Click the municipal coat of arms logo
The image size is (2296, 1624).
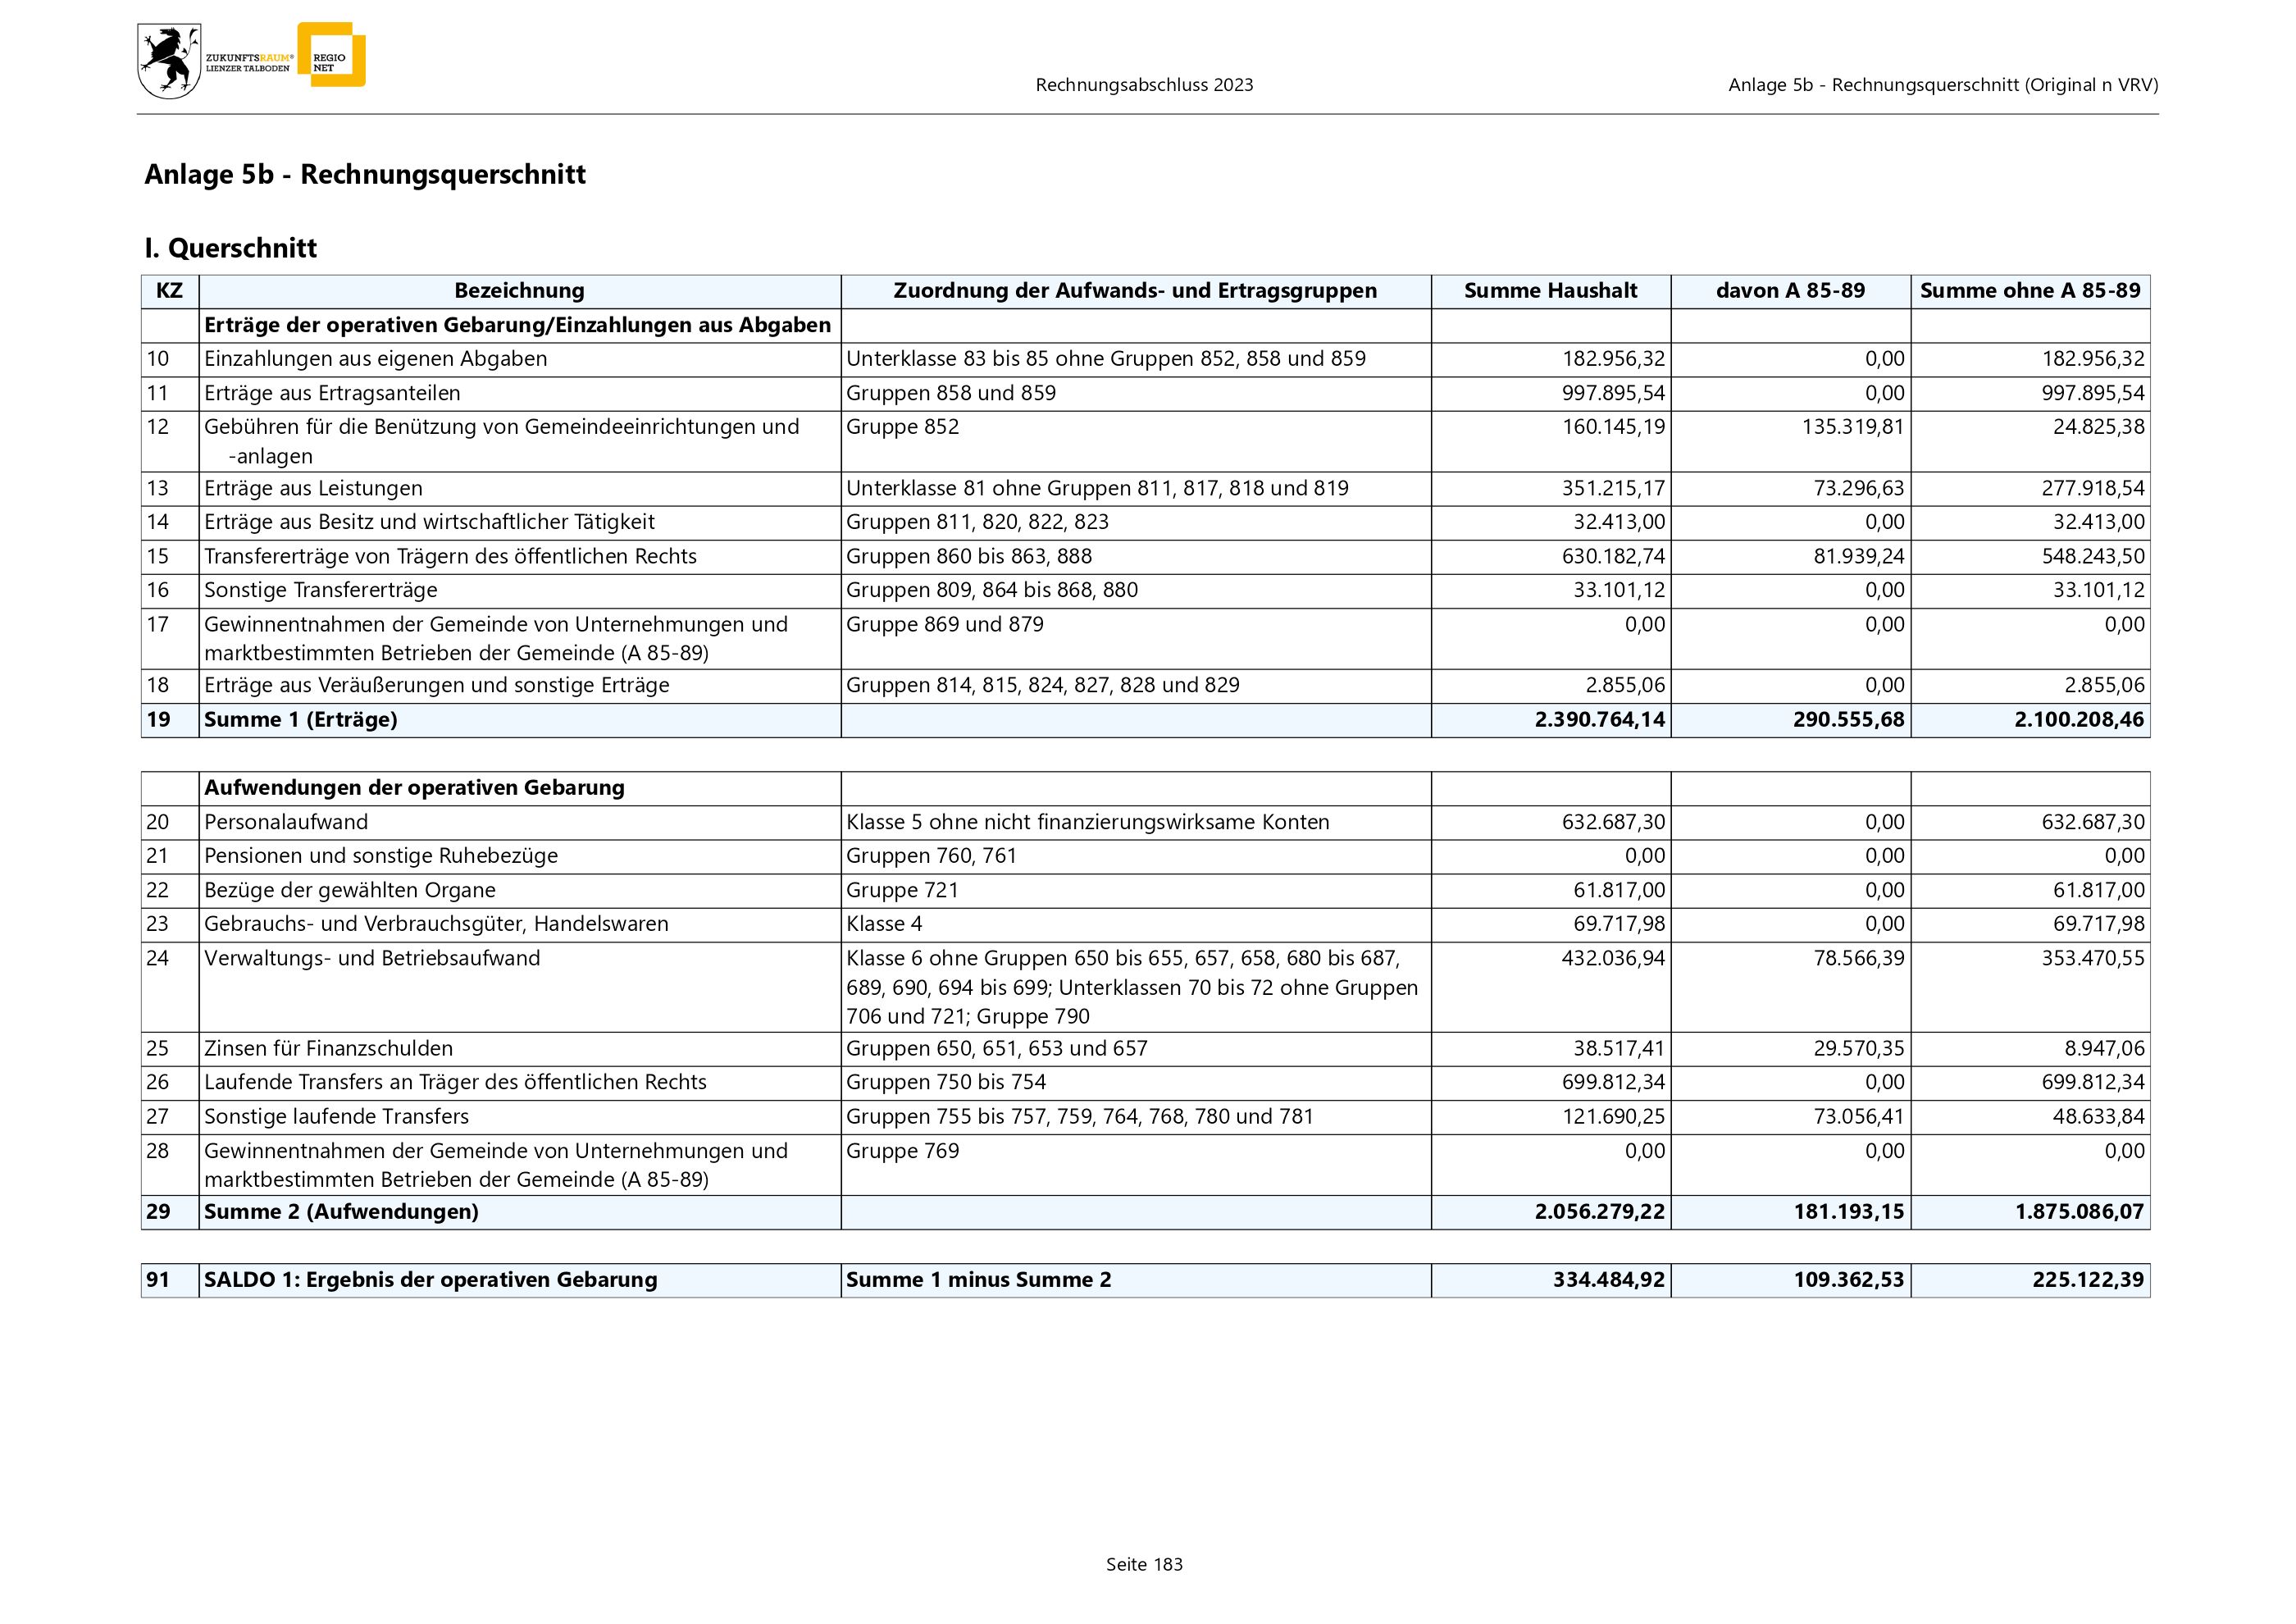pos(169,62)
